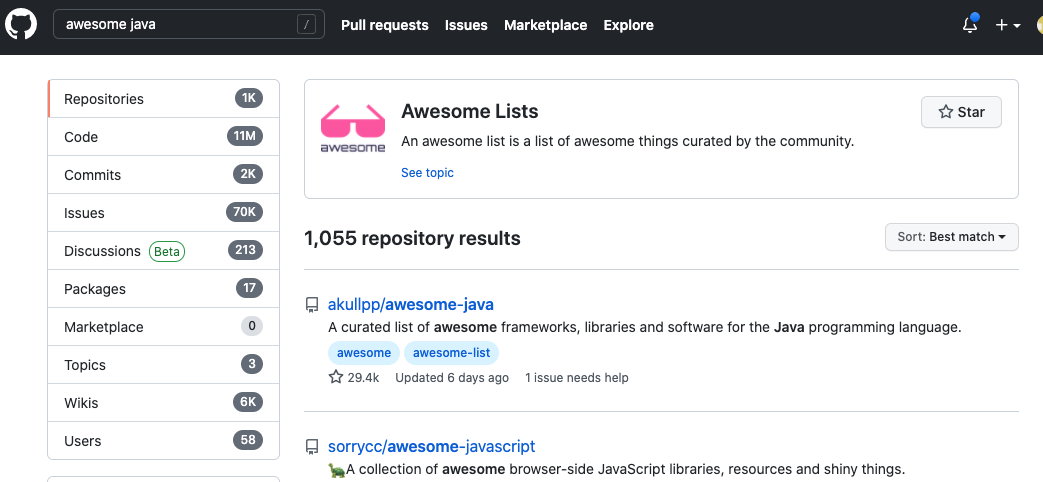Click the 6K count badge on Wikis
Screen dimensions: 1043x482
(248, 402)
